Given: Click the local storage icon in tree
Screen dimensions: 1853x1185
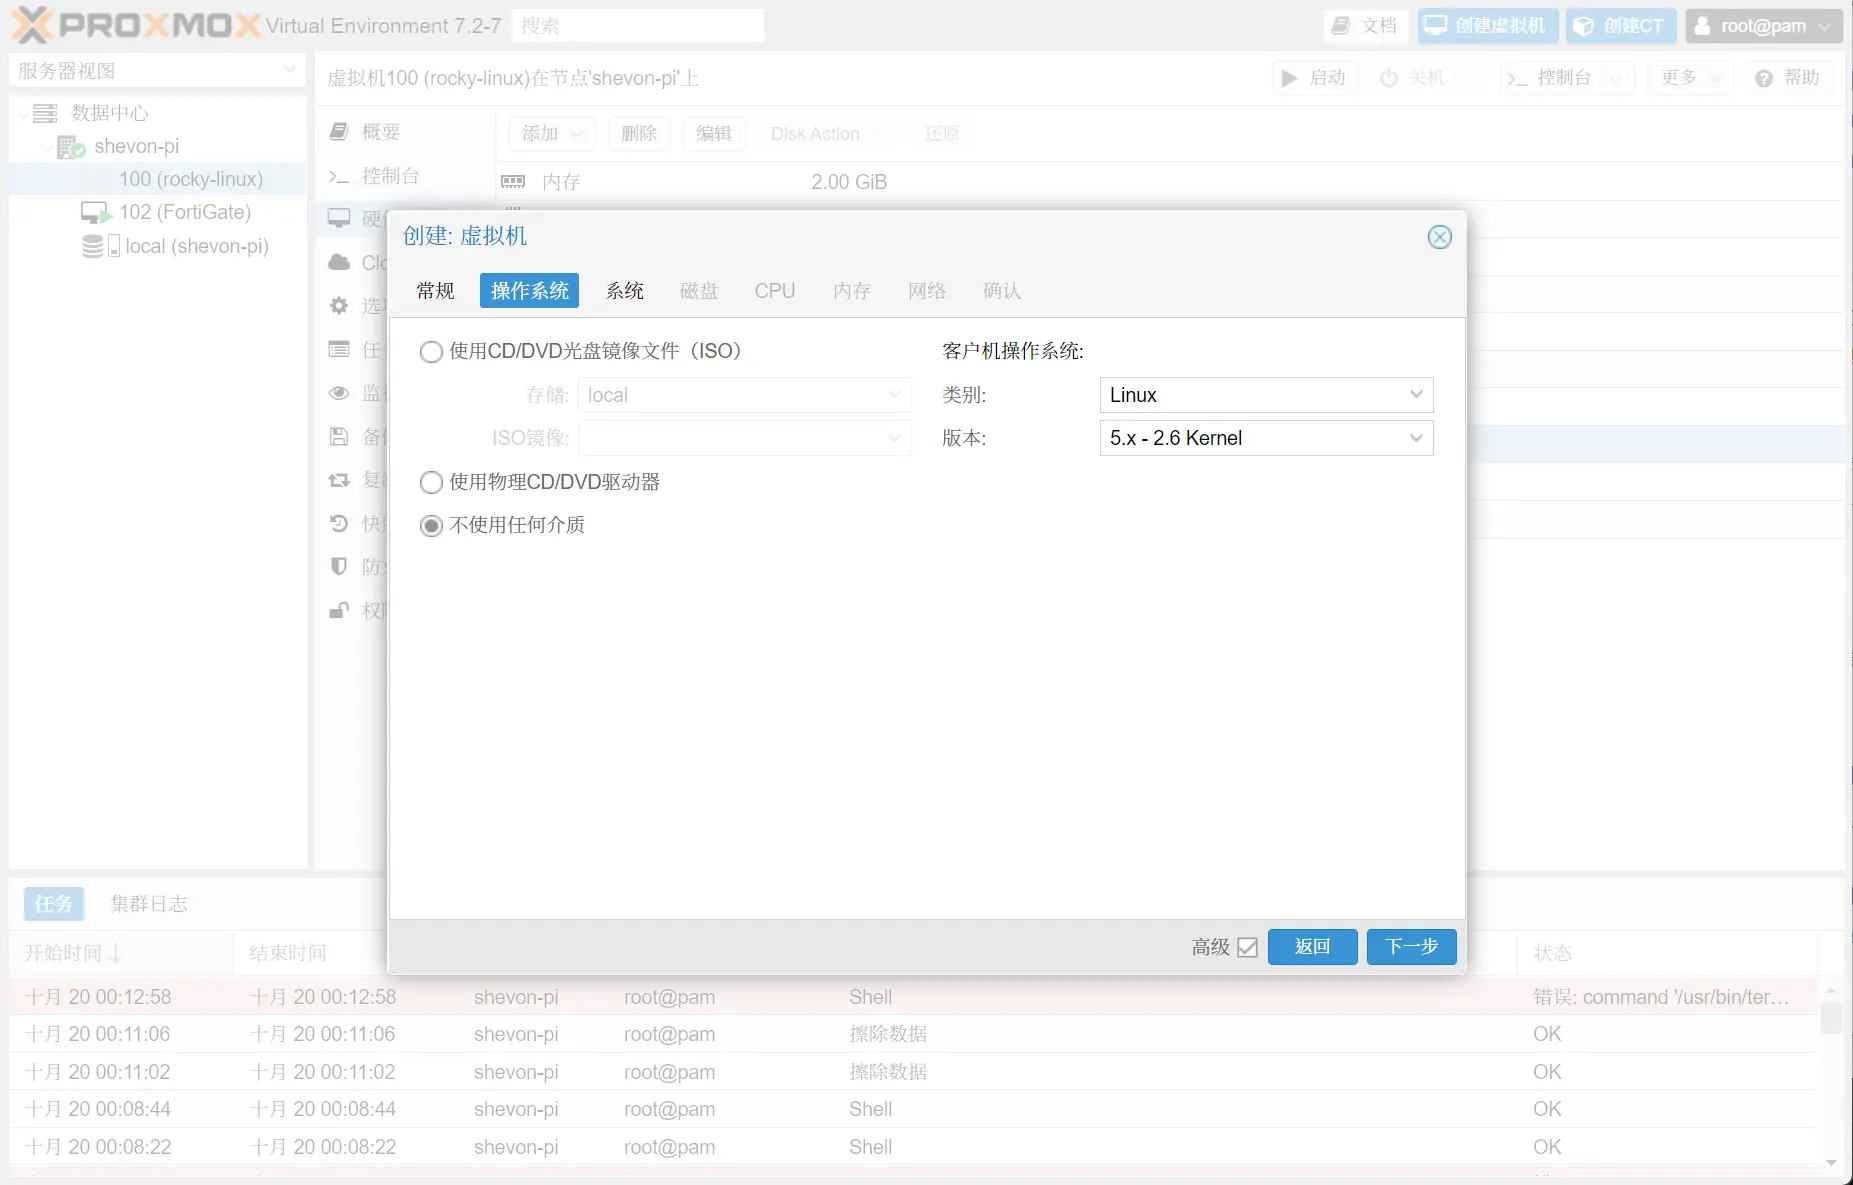Looking at the screenshot, I should click(x=99, y=246).
